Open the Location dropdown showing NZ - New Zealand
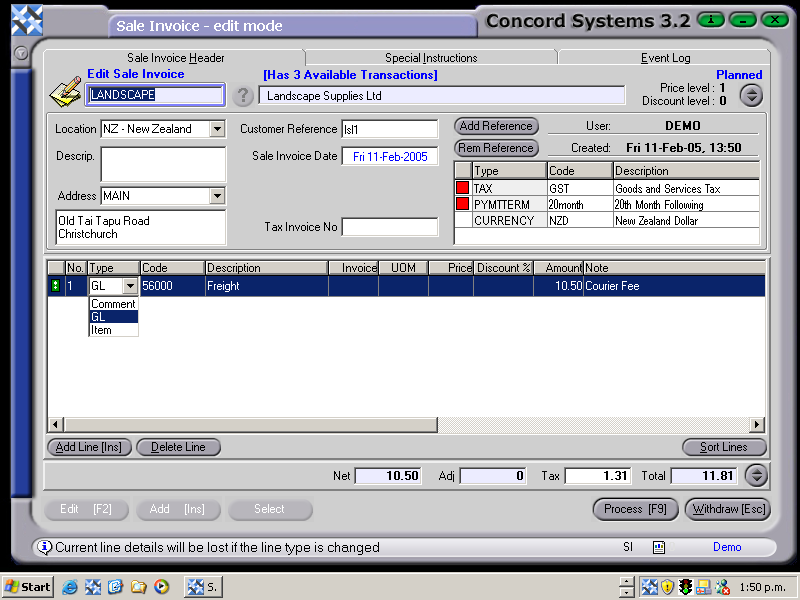The image size is (800, 600). (x=218, y=128)
